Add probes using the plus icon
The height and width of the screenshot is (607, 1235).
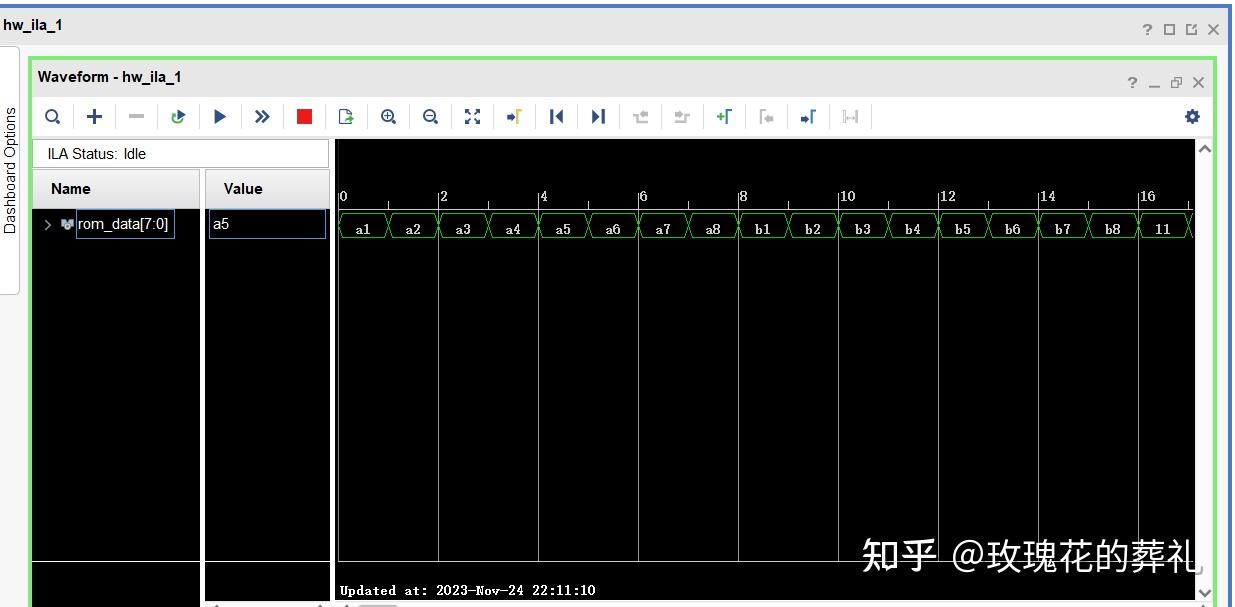click(x=94, y=116)
